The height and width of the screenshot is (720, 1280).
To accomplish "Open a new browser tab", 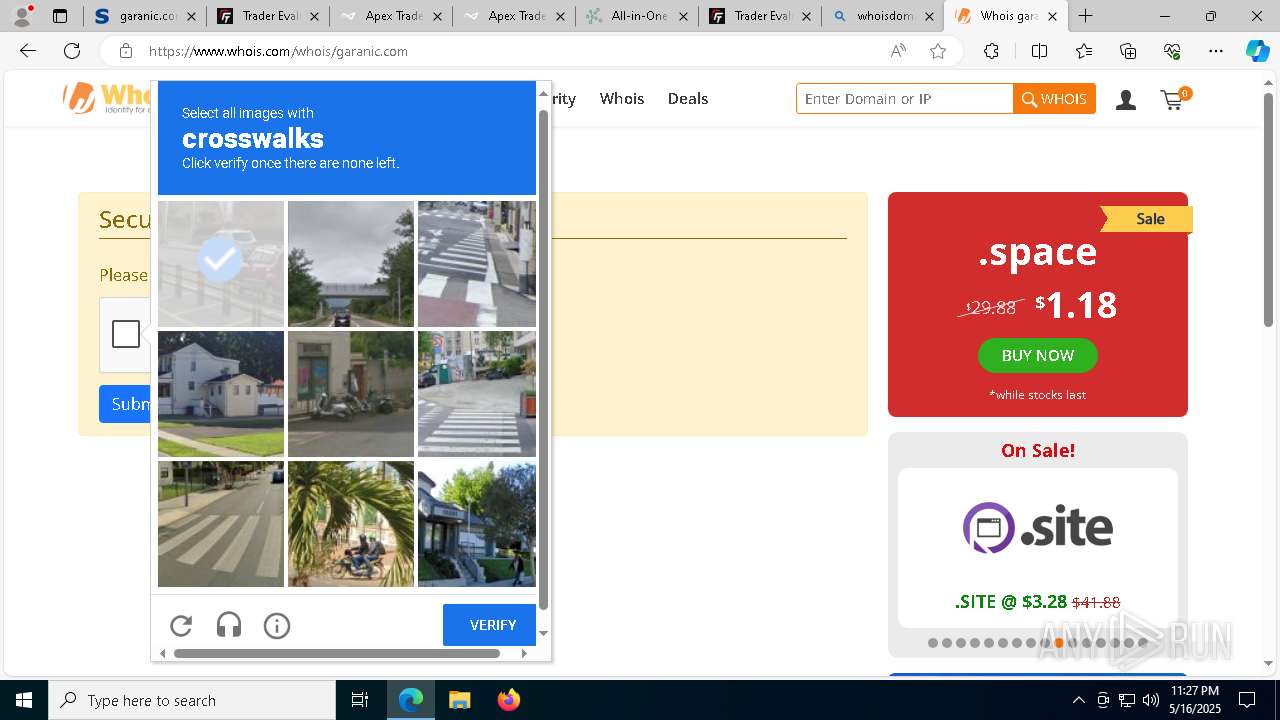I will [1085, 16].
